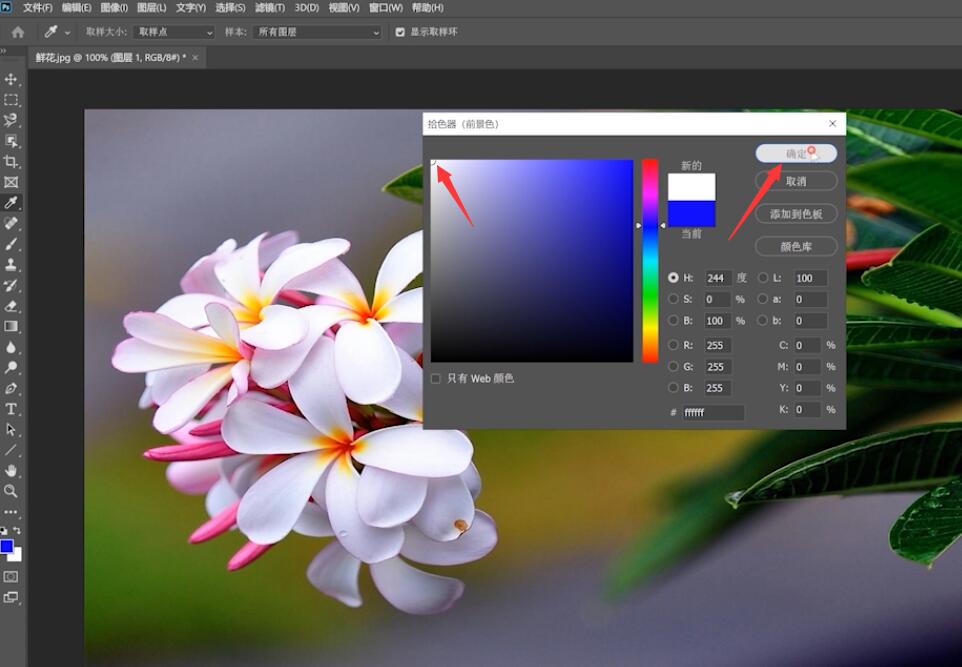Click the hex color # input field
Viewport: 962px width, 667px height.
tap(713, 412)
